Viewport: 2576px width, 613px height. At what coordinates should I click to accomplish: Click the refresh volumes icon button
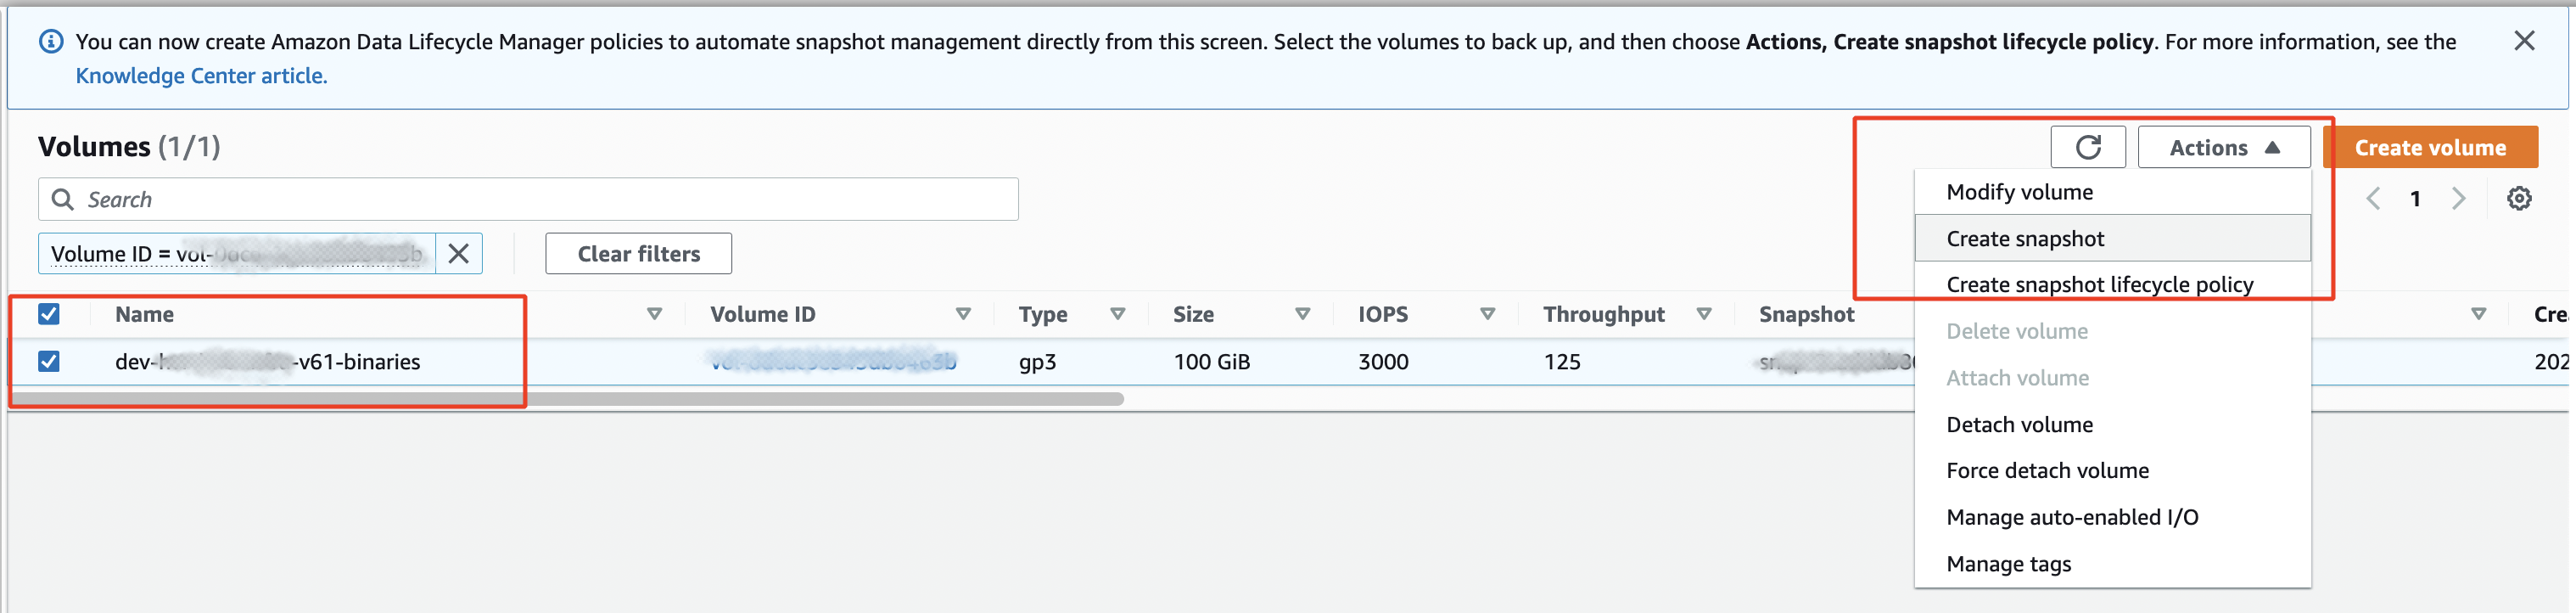(2087, 148)
